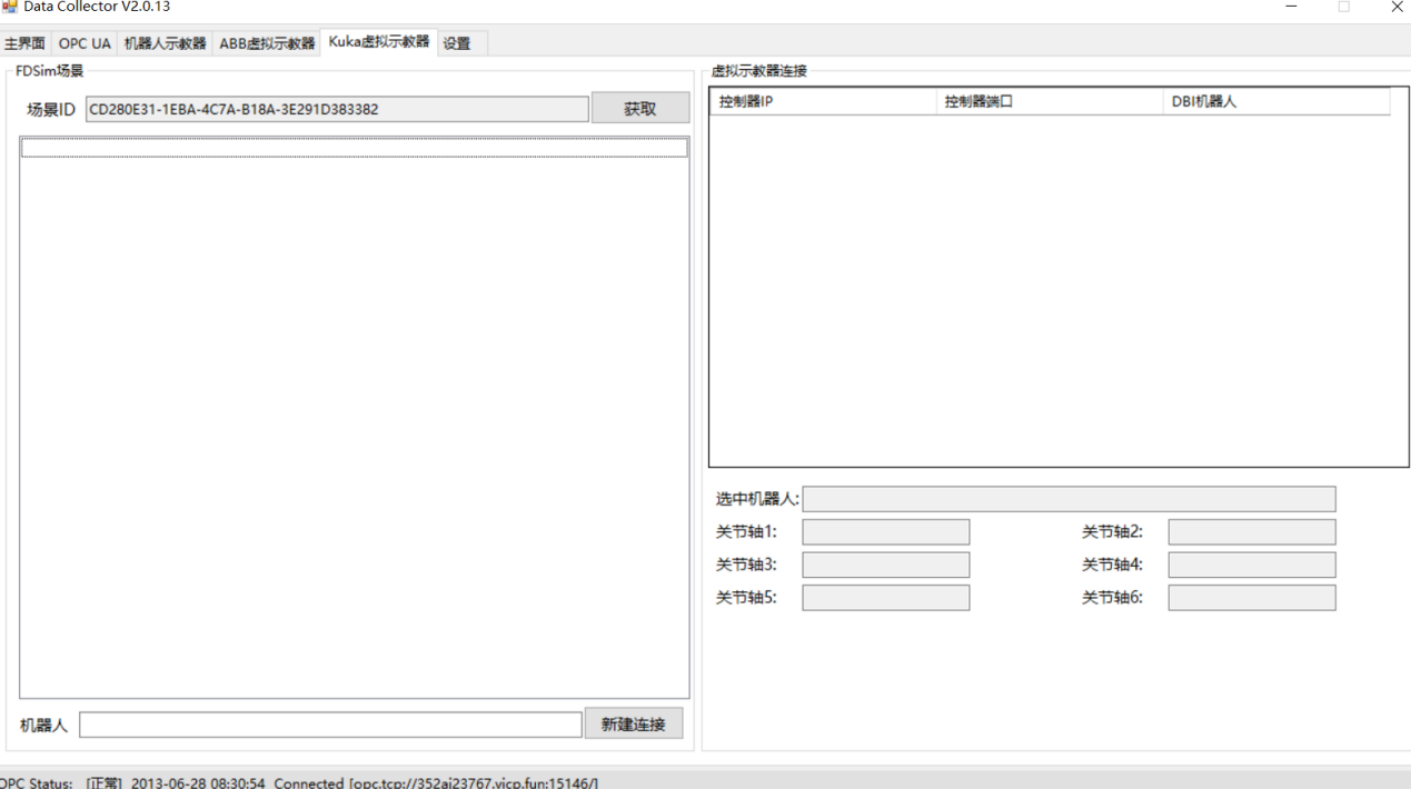Screen dimensions: 1411x789
Task: Go to the ABB虚拟示教器 tab
Action: click(x=267, y=44)
